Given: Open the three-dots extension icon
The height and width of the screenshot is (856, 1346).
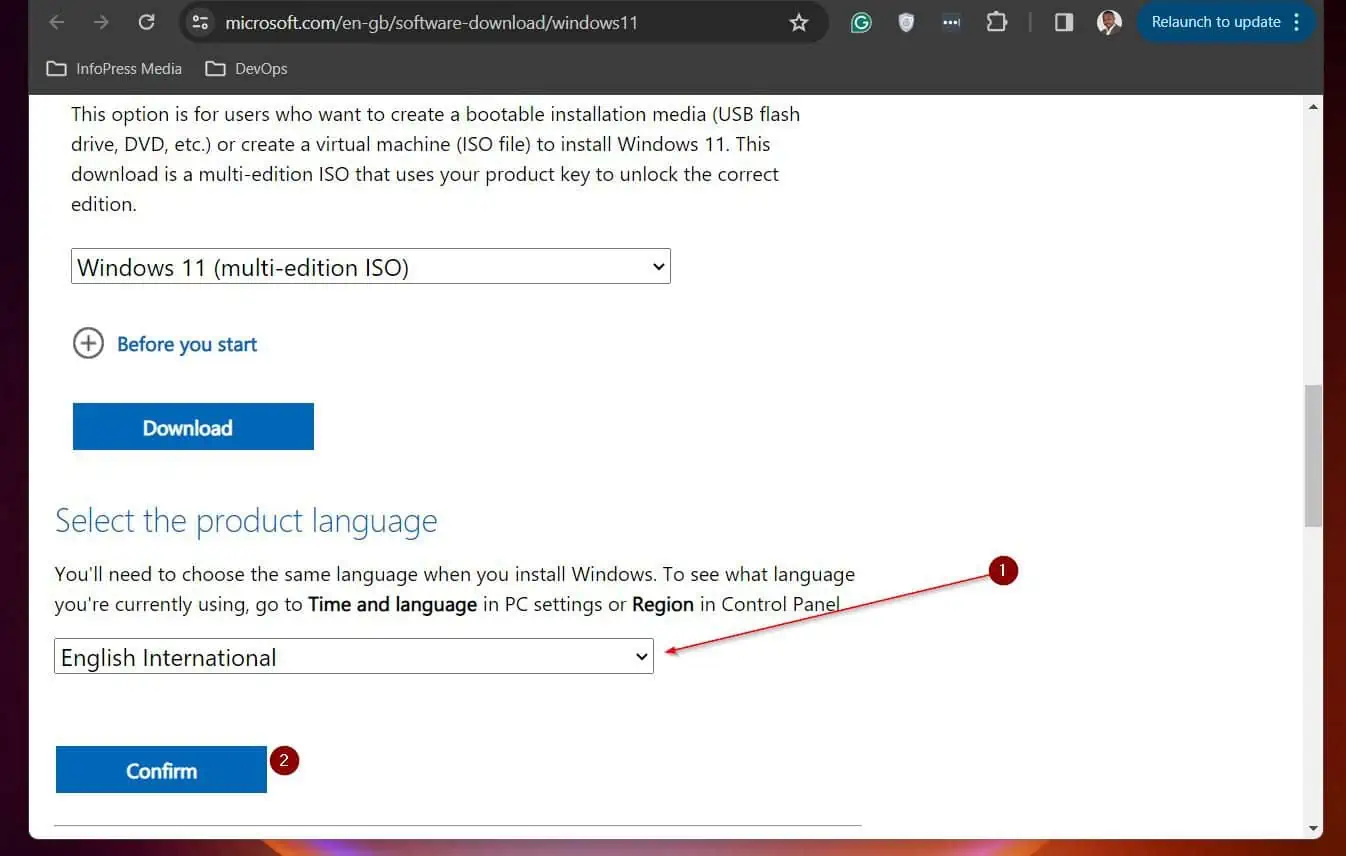Looking at the screenshot, I should point(951,22).
